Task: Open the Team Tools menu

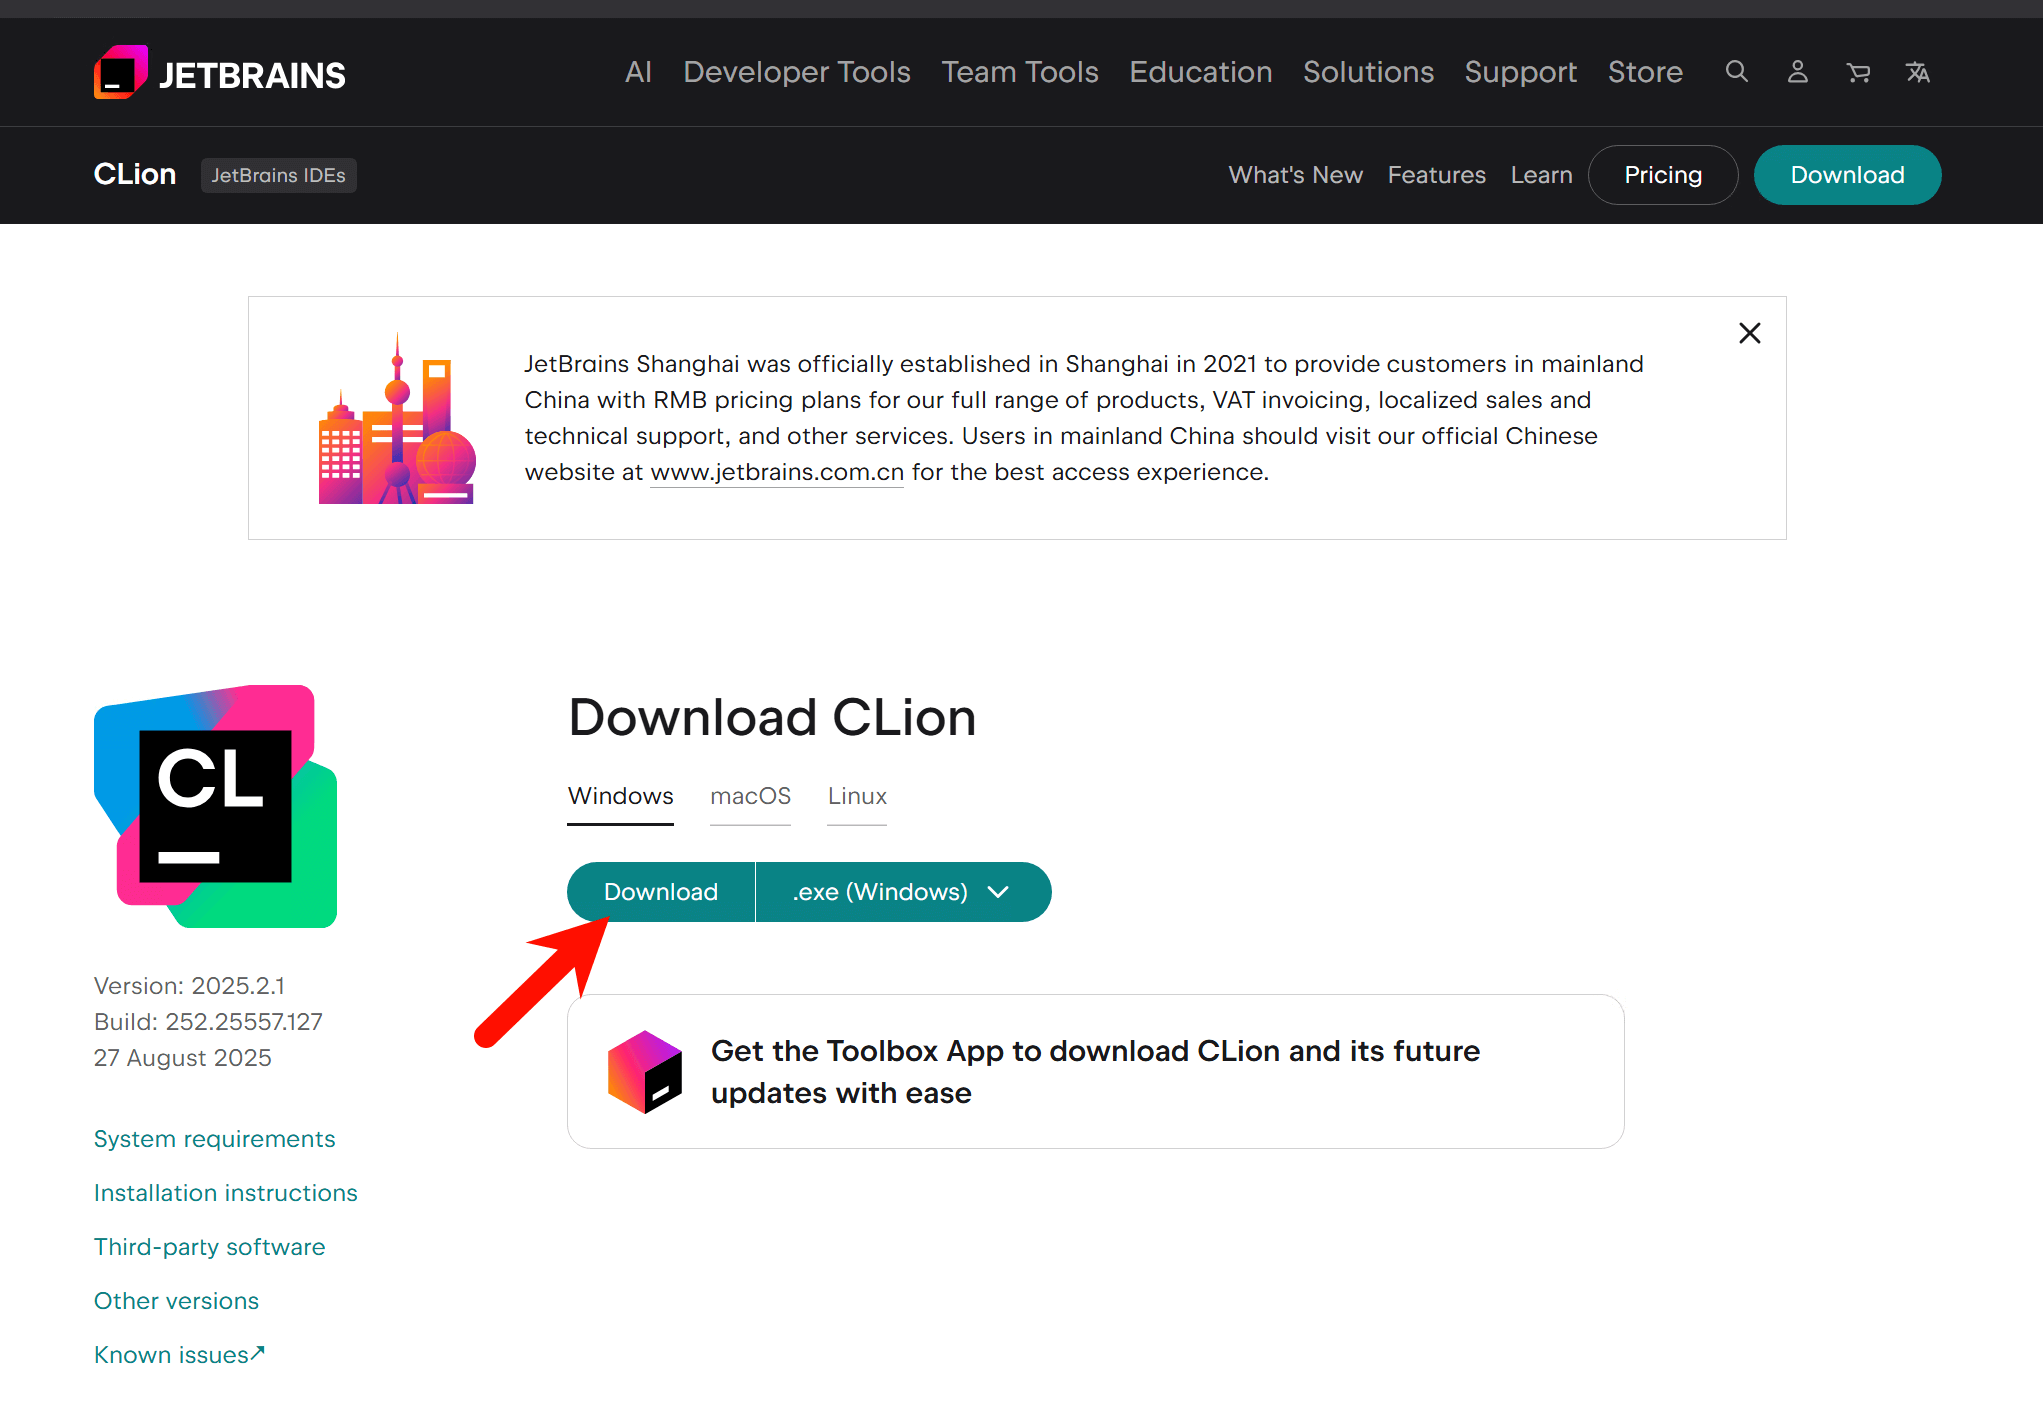Action: [x=1019, y=72]
